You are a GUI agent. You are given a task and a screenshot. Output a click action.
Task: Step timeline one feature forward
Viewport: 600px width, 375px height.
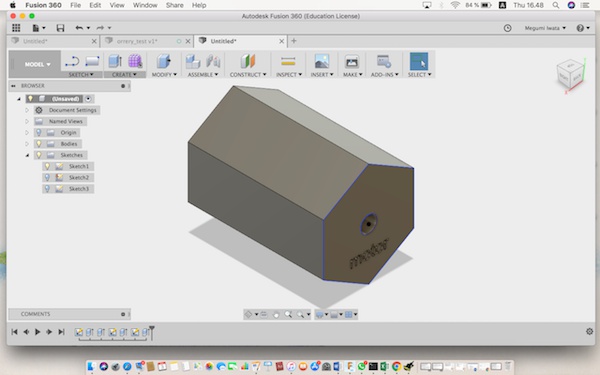pos(49,332)
